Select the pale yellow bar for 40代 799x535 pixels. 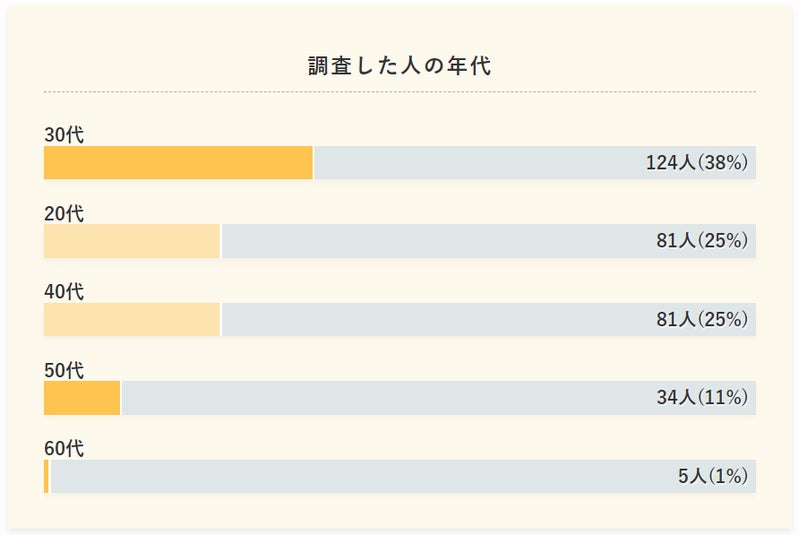[x=131, y=319]
